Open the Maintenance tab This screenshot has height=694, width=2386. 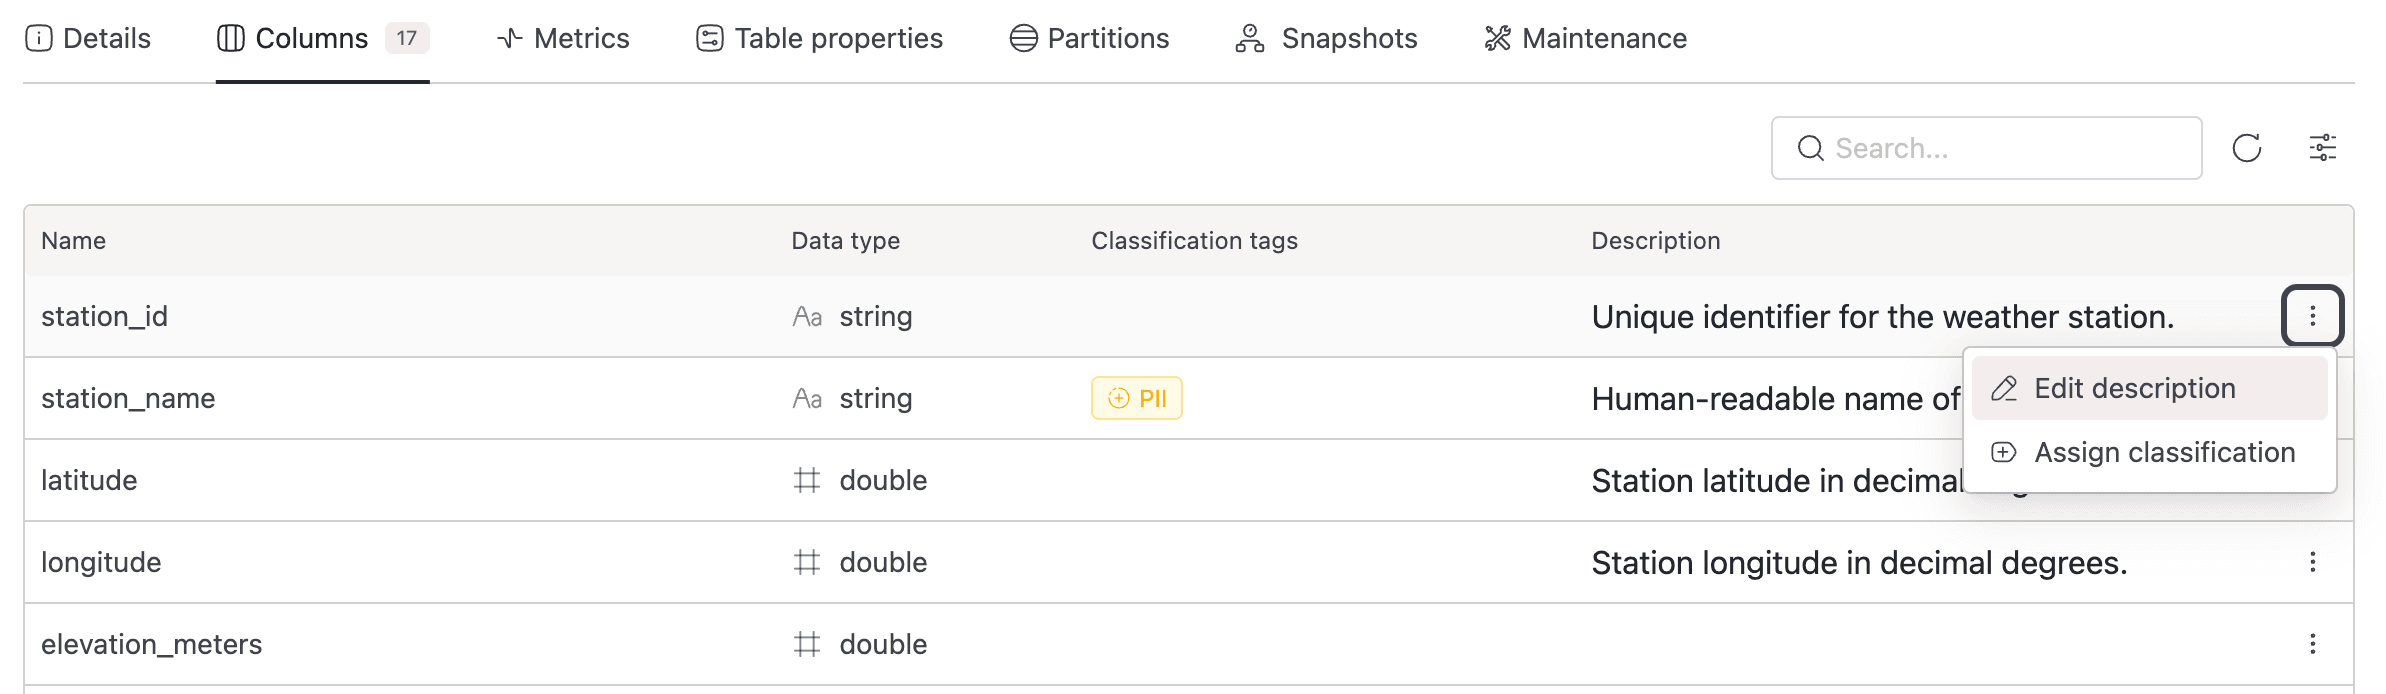coord(1586,38)
